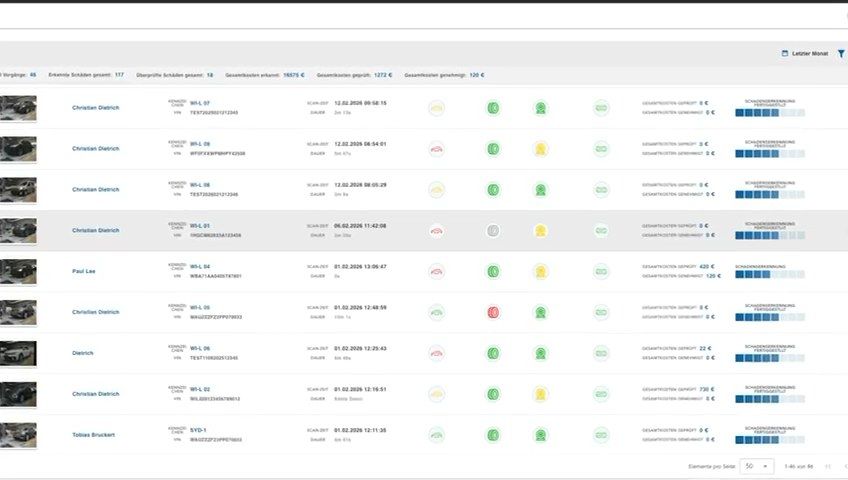Click yellow badge icon in WI-L 01 row
Viewport: 848px width, 480px height.
pos(540,231)
